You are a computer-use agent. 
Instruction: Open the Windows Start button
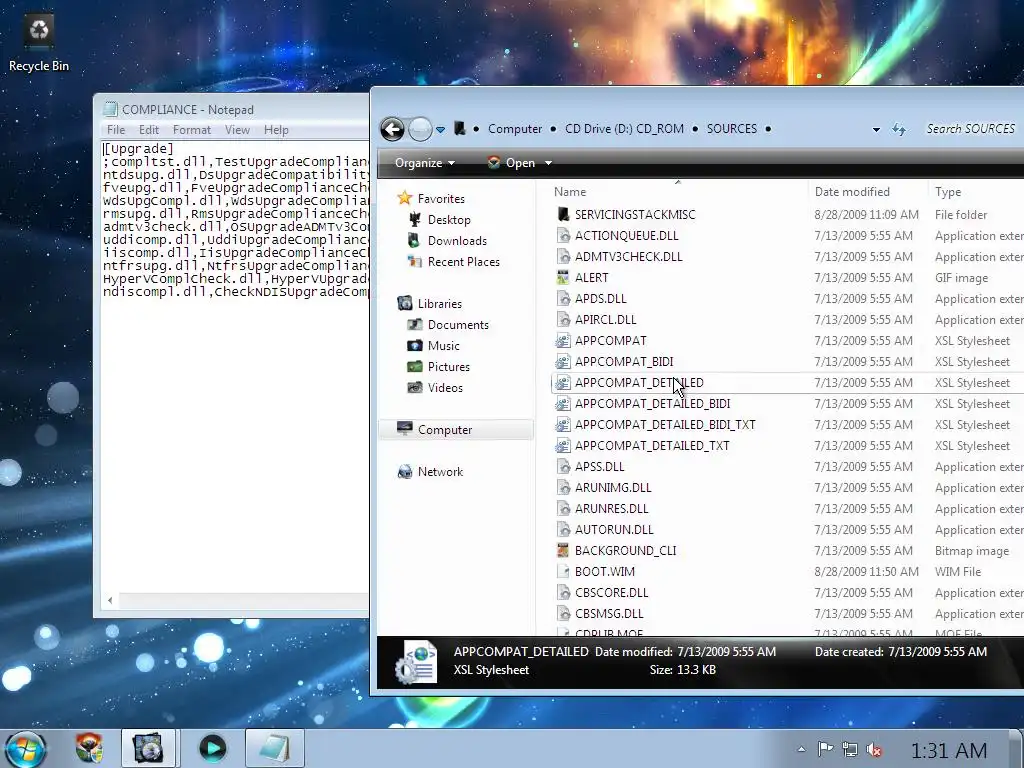point(26,748)
